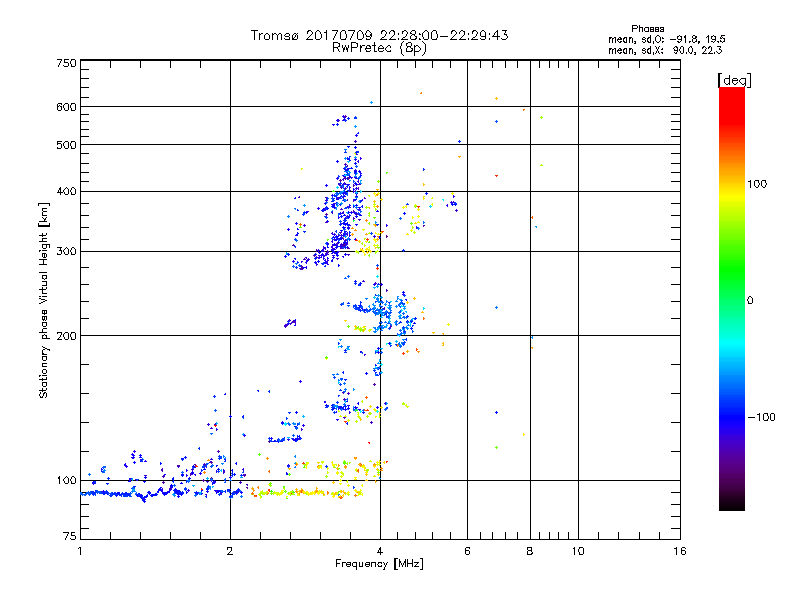Click the black bottom end of the colorbar
The width and height of the screenshot is (800, 600).
732,503
